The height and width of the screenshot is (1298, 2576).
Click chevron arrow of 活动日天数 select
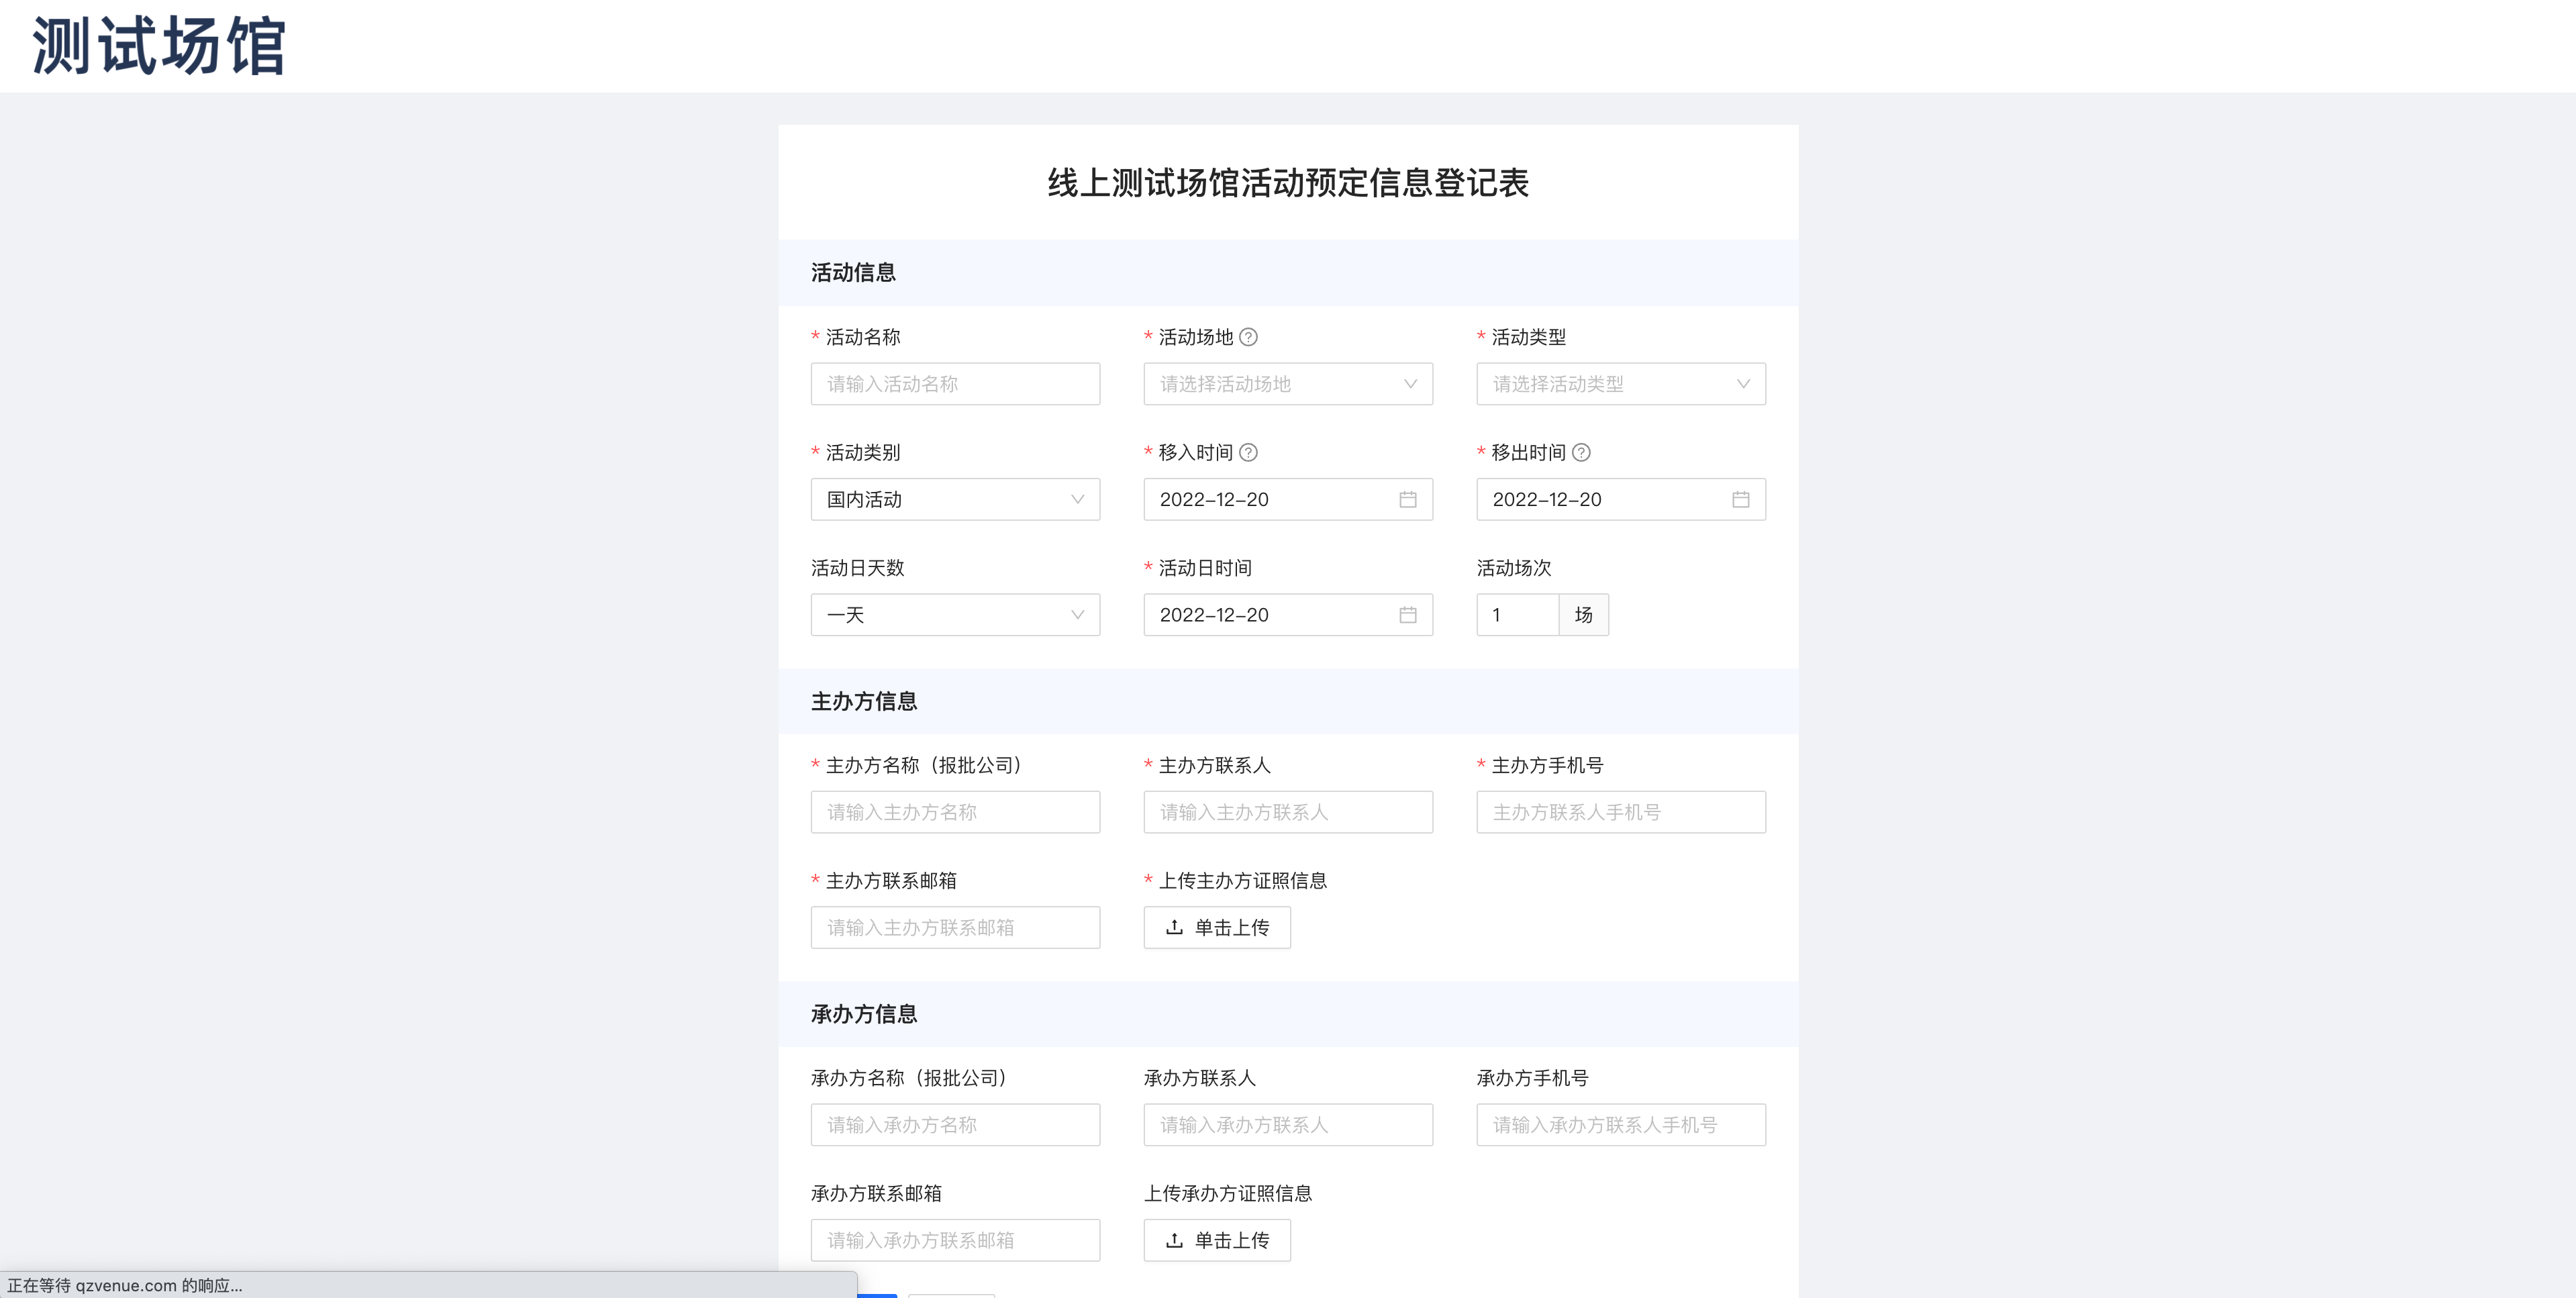(x=1077, y=615)
